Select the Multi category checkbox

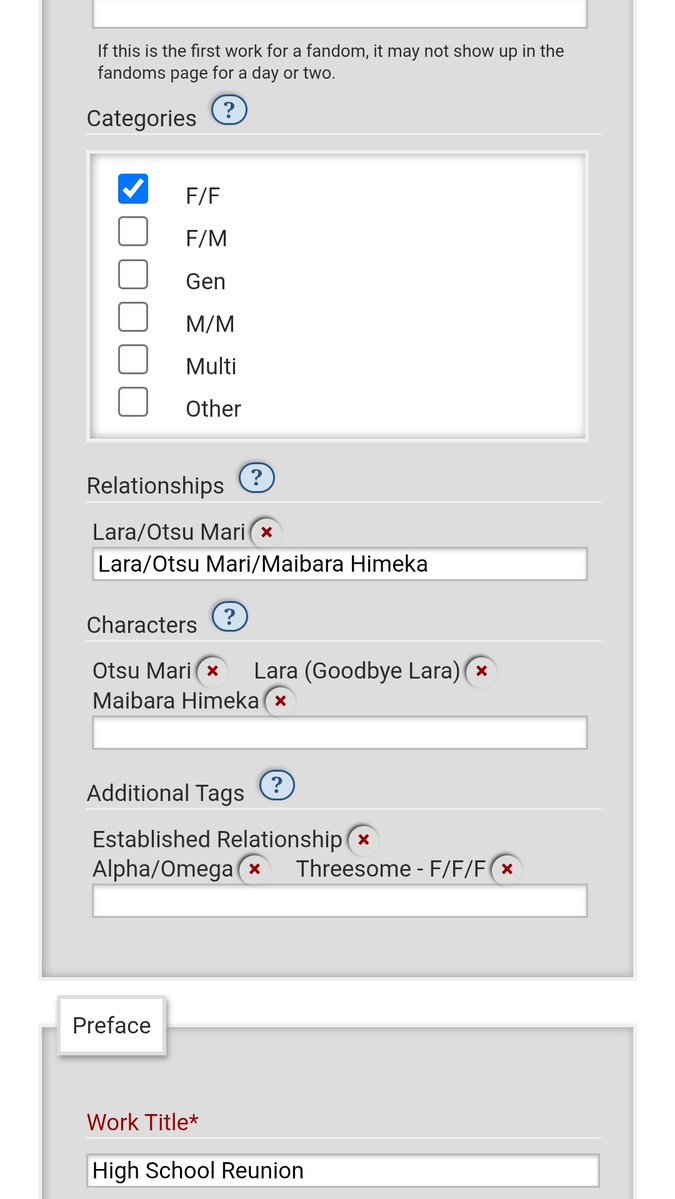(133, 359)
